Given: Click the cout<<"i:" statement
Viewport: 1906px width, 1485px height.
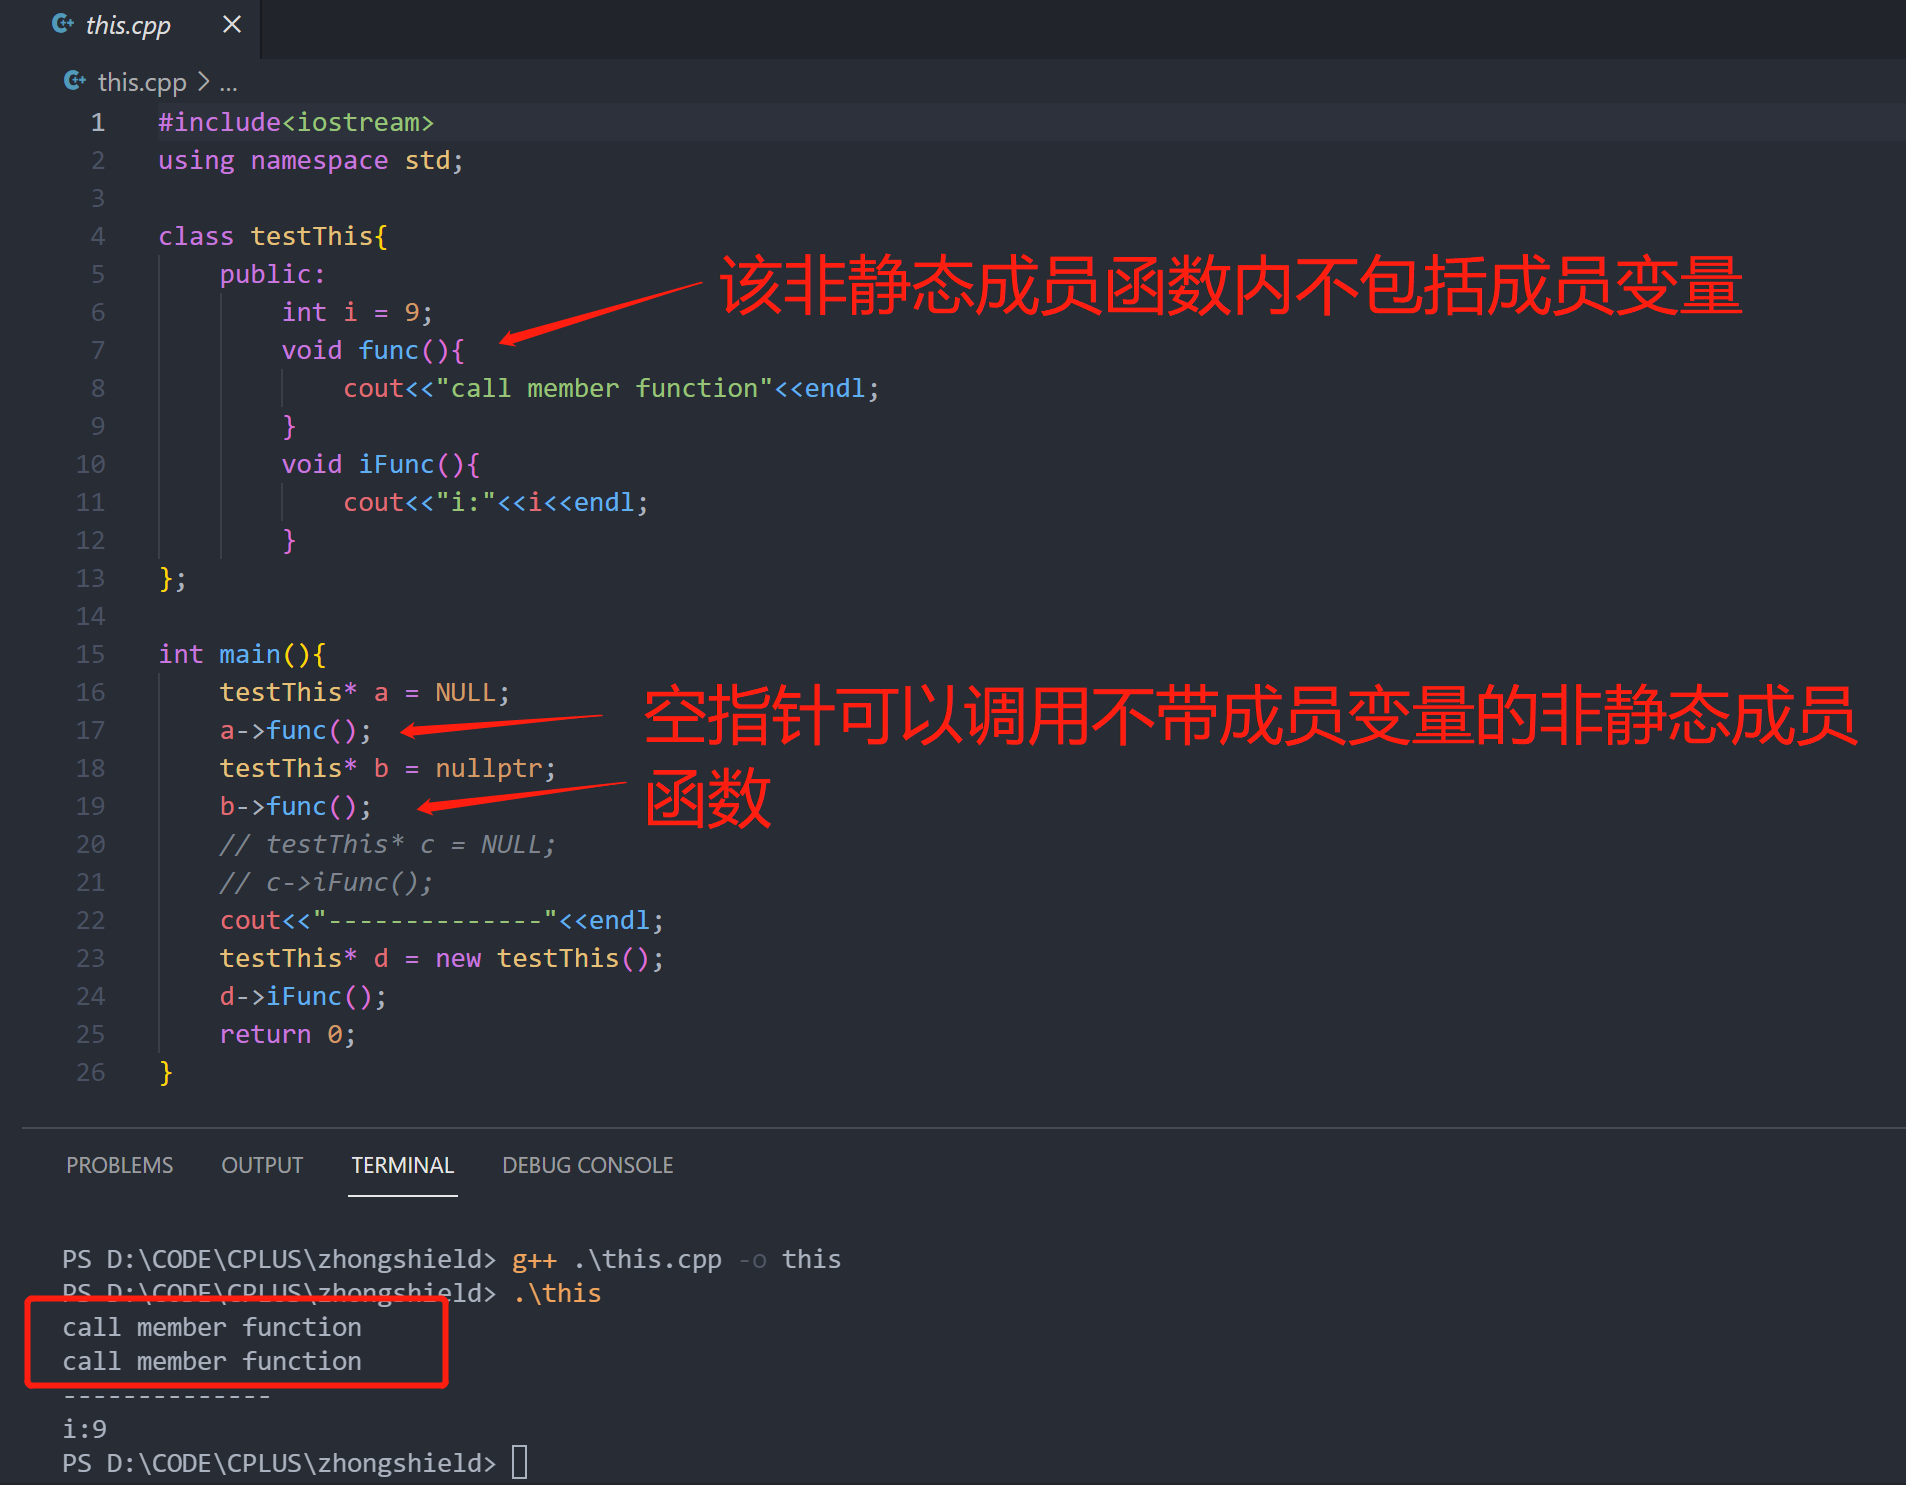Looking at the screenshot, I should [x=496, y=502].
